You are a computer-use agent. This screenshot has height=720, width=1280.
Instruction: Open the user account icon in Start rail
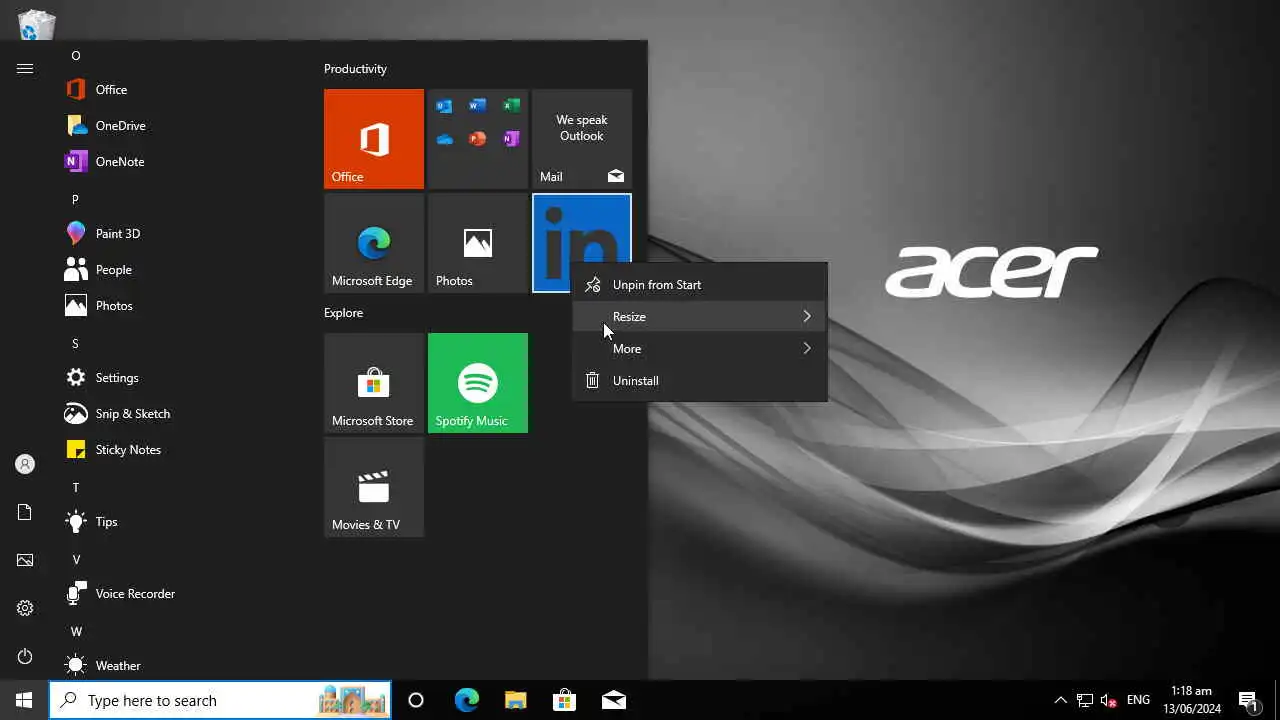(x=25, y=464)
